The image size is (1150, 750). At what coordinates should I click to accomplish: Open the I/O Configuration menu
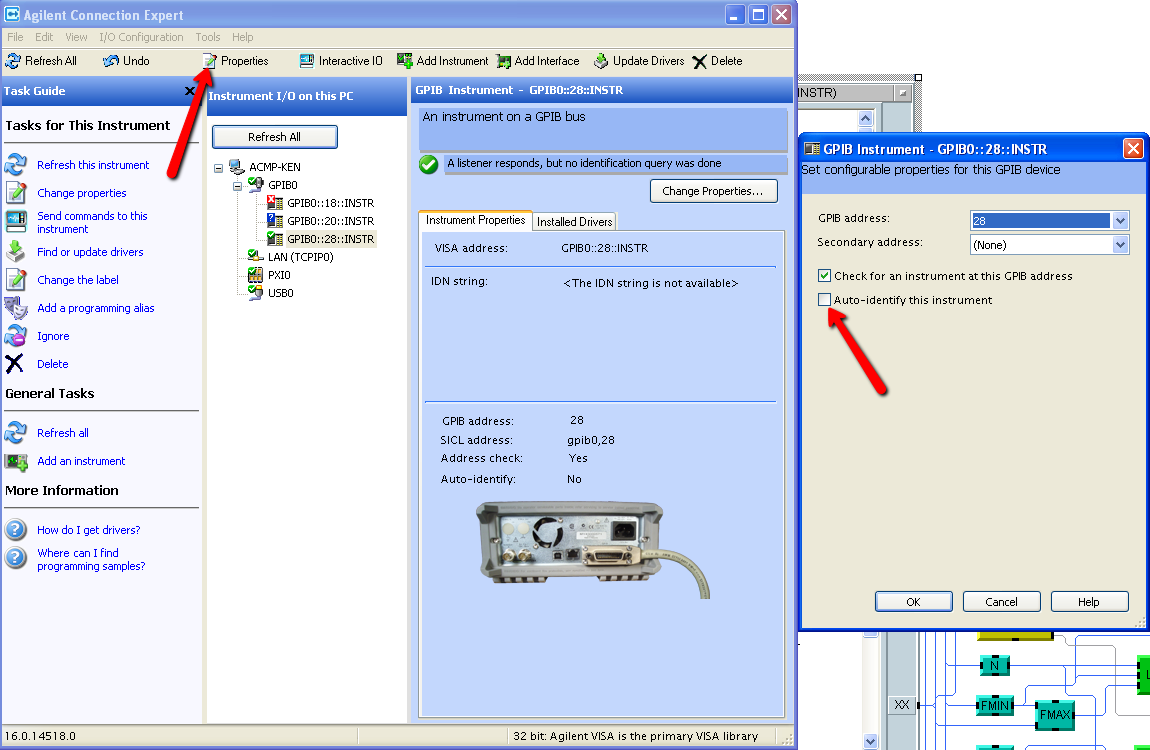[142, 37]
